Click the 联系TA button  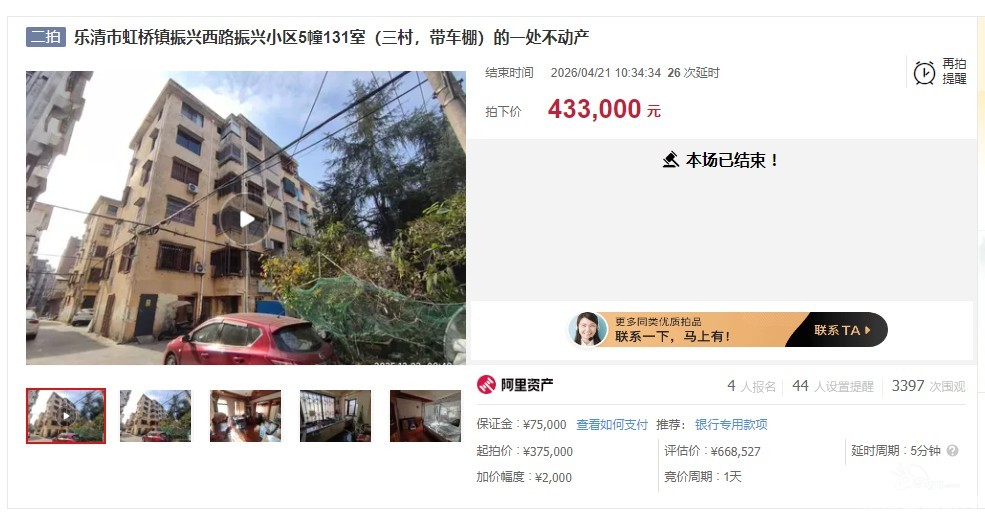click(842, 330)
